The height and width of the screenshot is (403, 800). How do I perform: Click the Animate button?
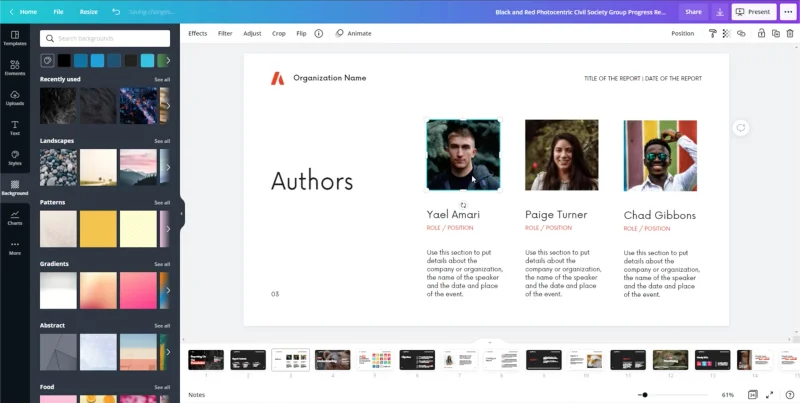point(354,33)
